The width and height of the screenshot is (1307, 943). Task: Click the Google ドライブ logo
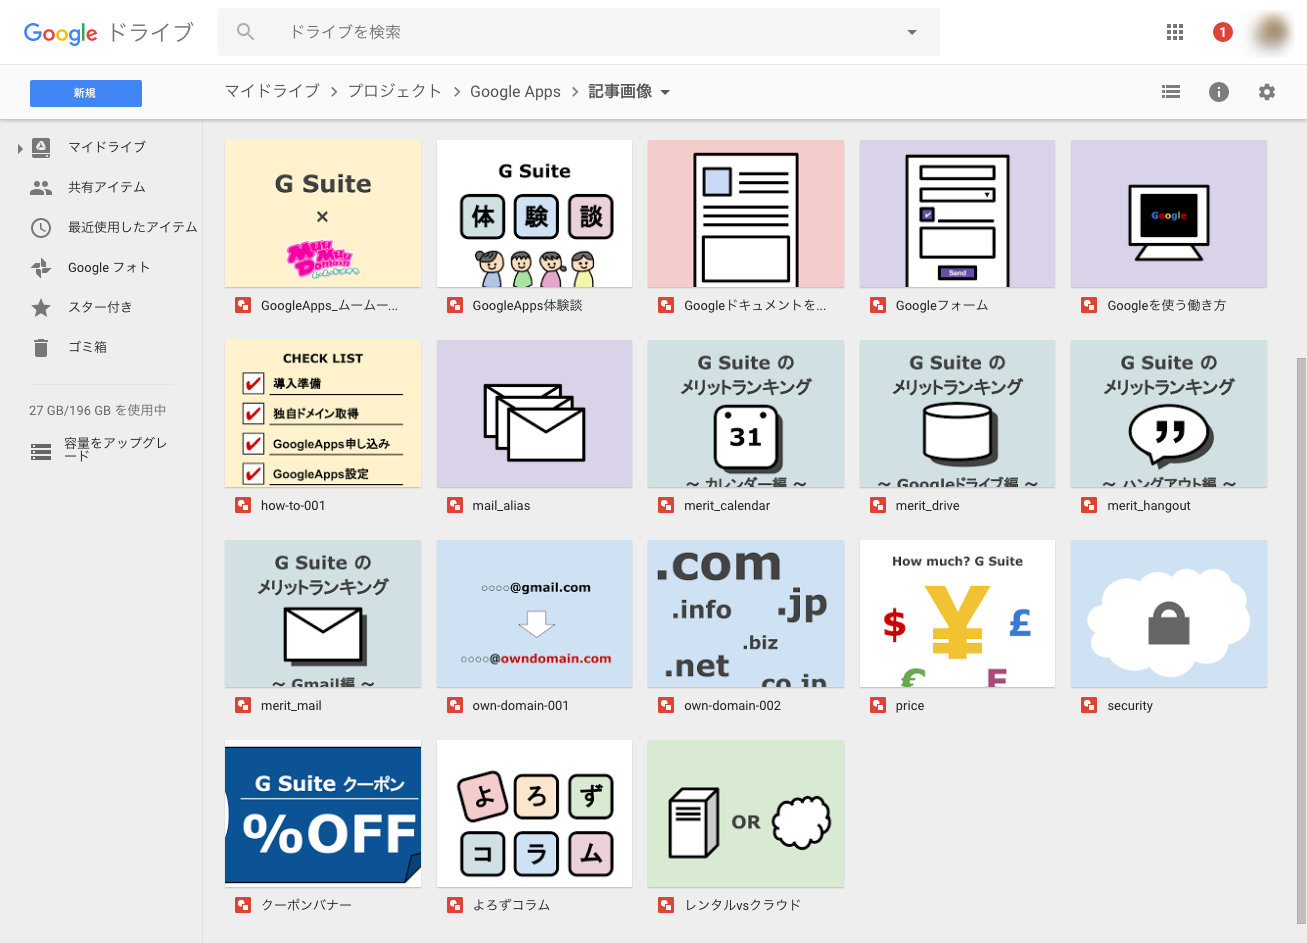108,32
